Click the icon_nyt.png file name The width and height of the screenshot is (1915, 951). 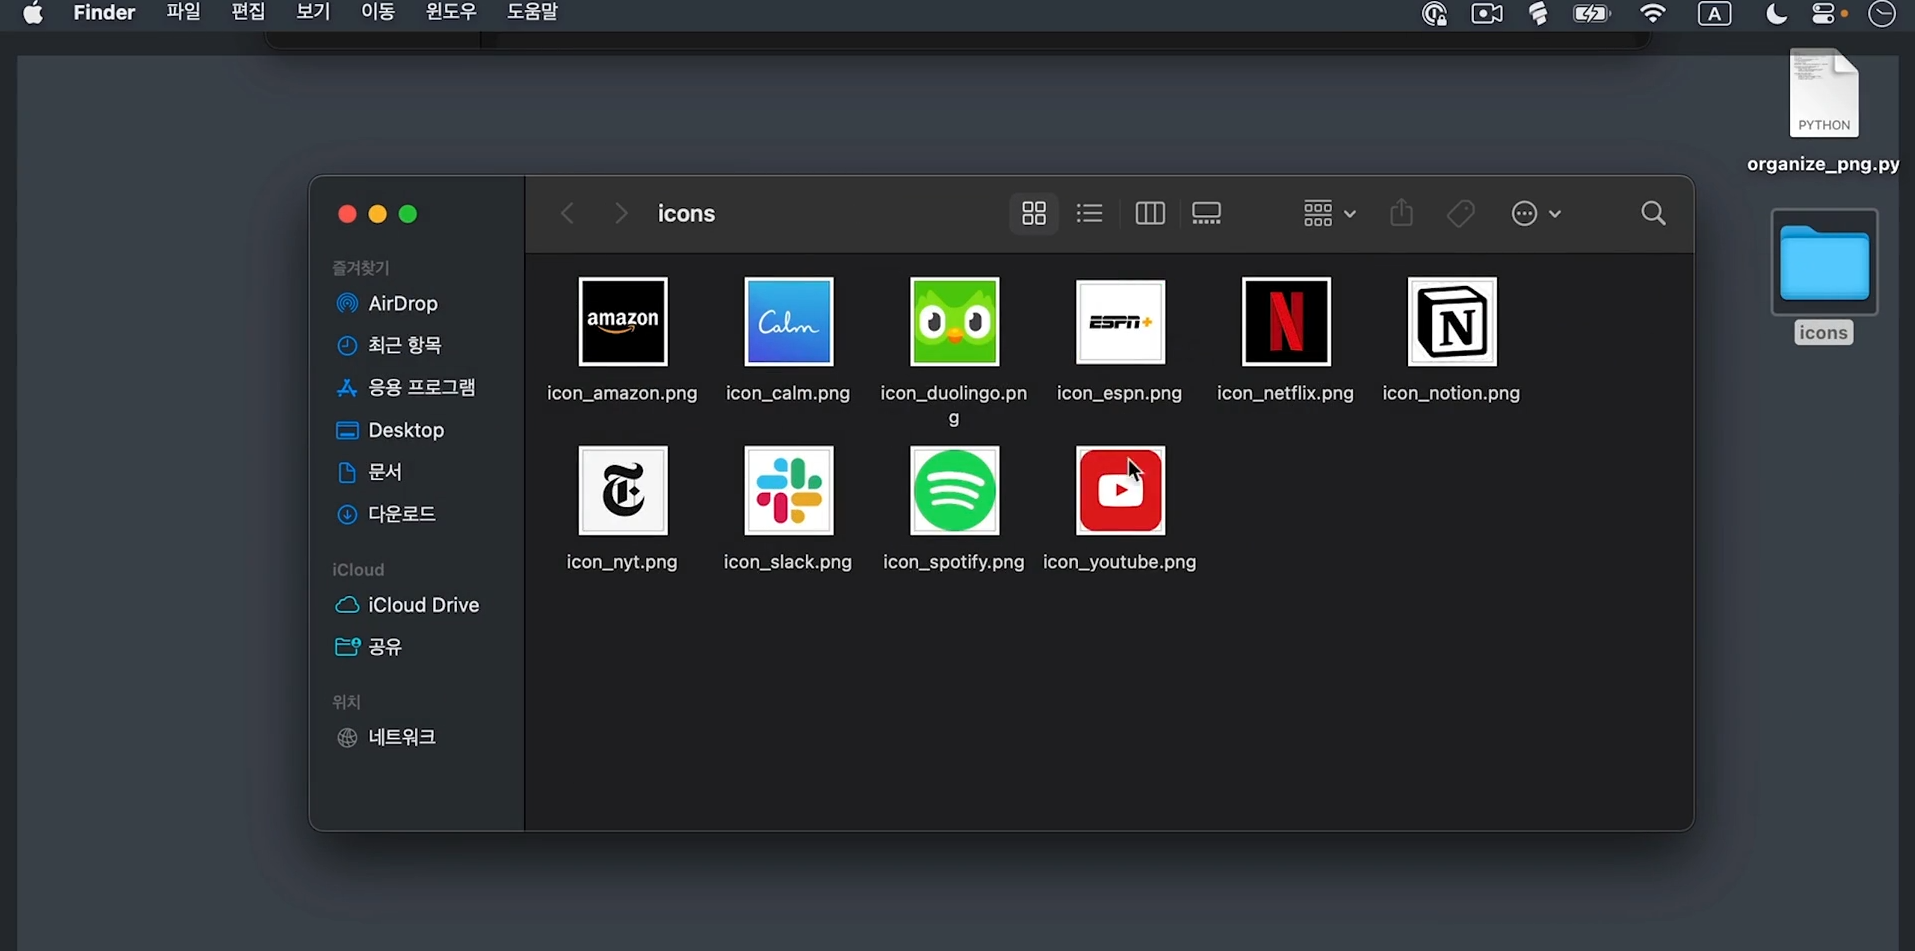point(622,562)
